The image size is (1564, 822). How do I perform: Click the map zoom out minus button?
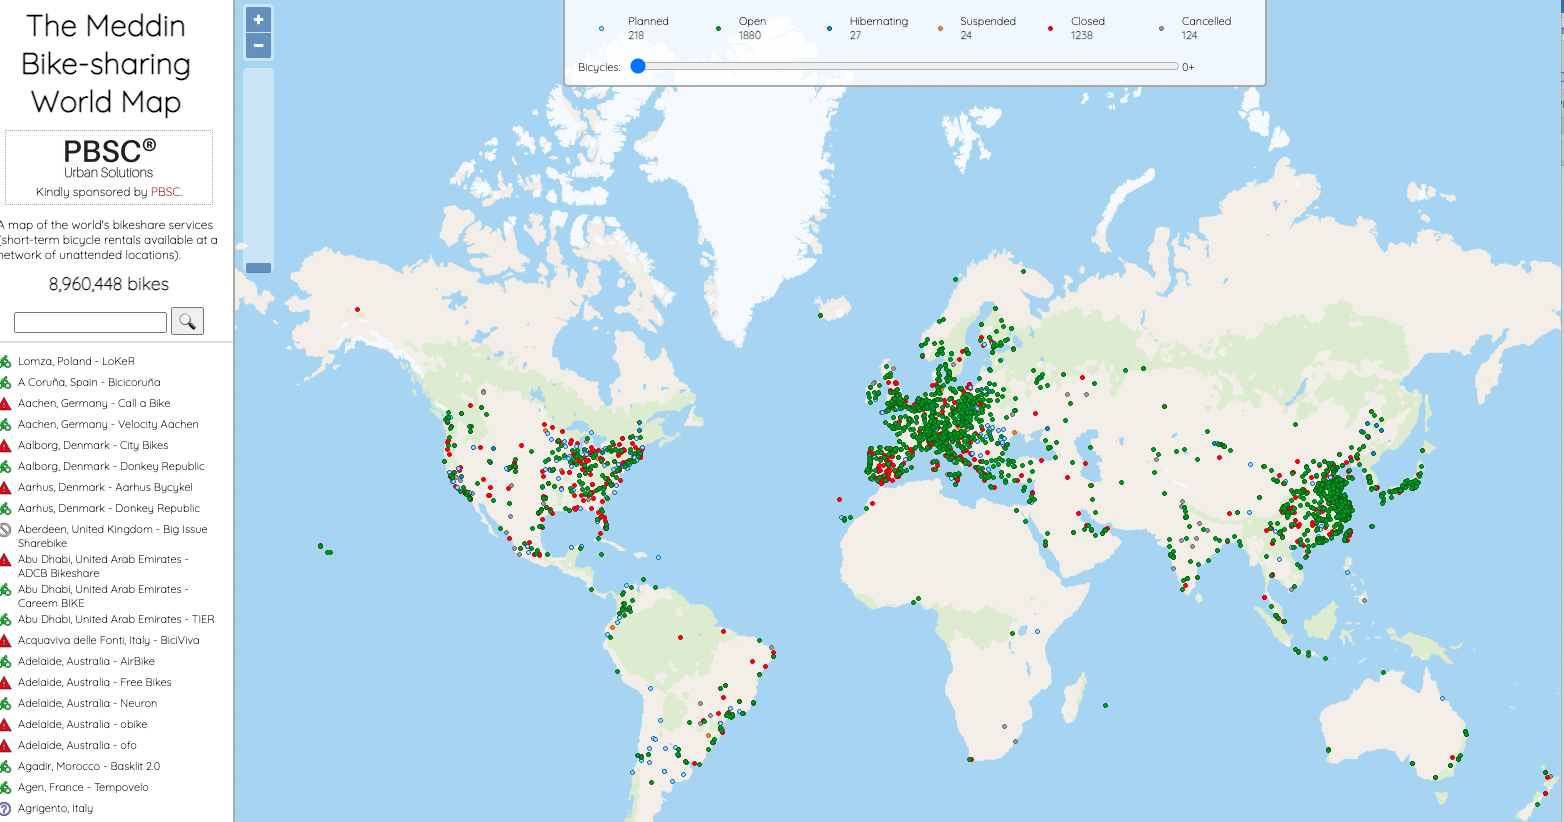258,46
